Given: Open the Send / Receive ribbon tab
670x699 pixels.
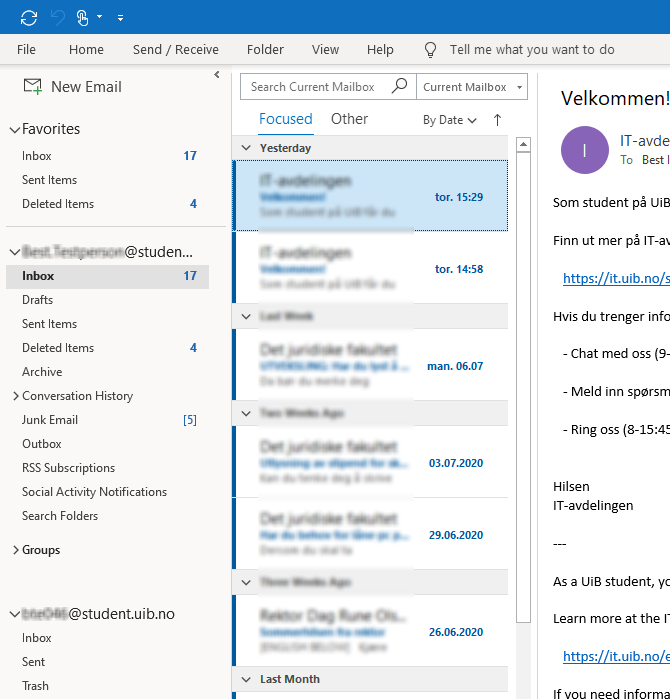Looking at the screenshot, I should 175,49.
